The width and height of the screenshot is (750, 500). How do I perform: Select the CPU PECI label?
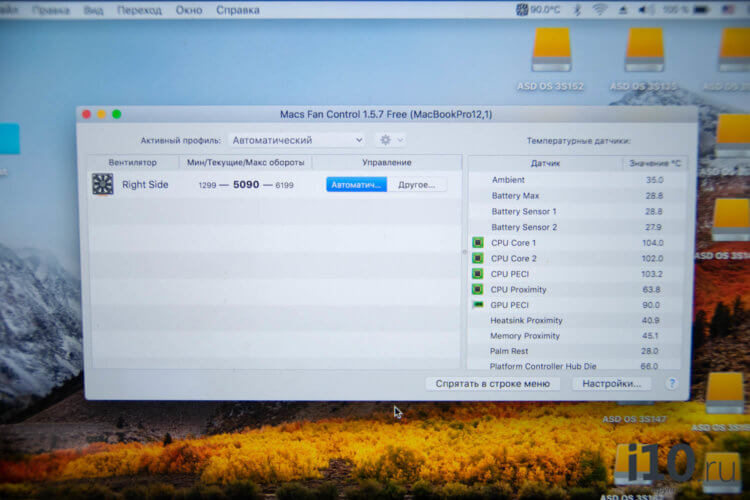[510, 274]
